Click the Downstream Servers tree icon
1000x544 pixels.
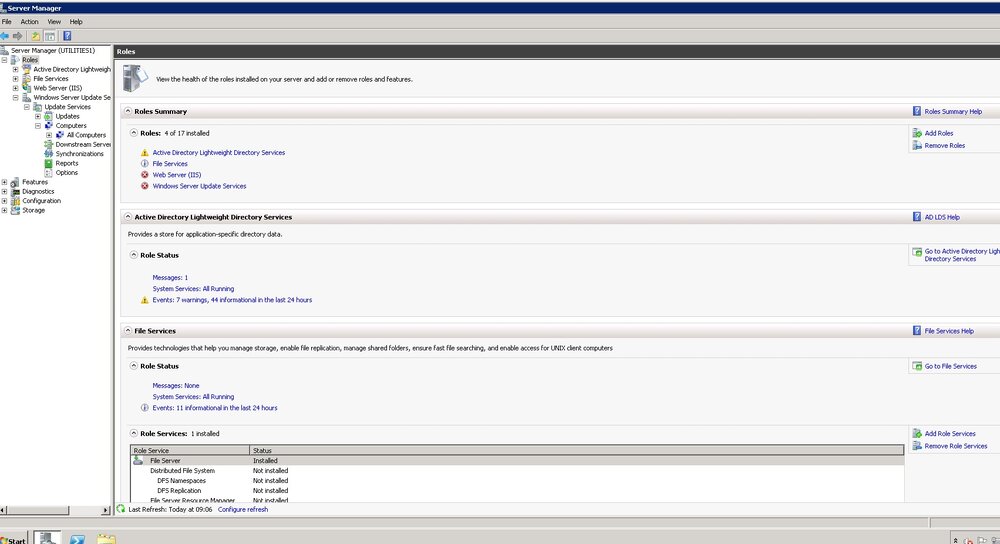(x=48, y=144)
